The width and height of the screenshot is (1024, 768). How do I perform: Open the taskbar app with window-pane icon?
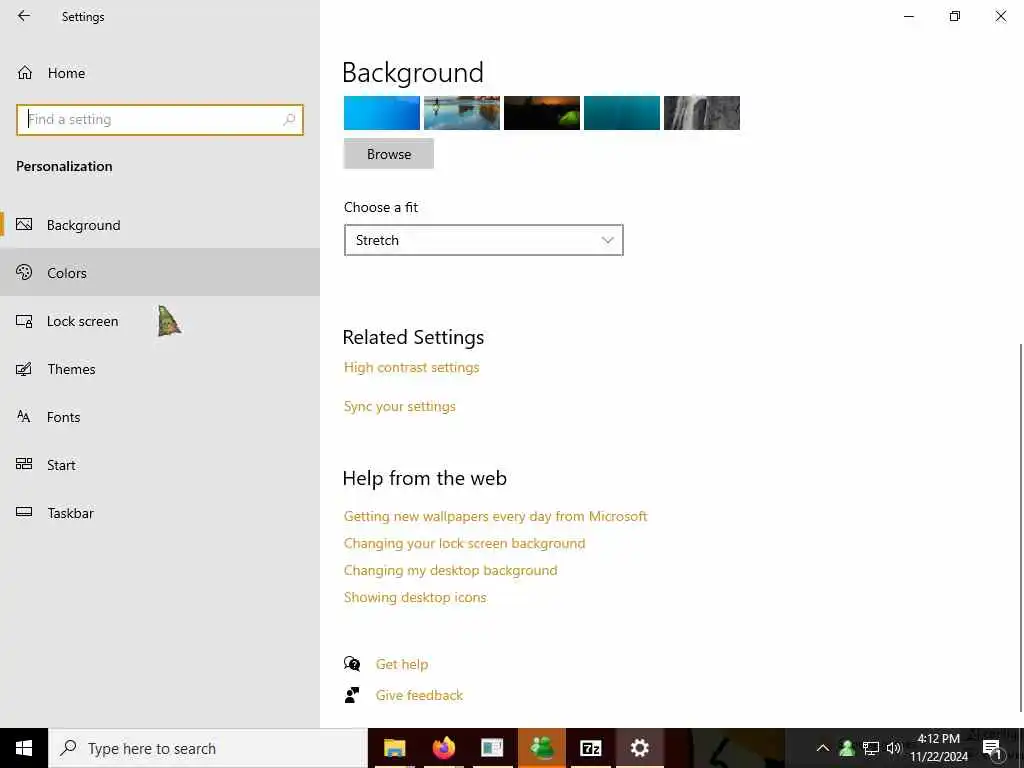[492, 748]
